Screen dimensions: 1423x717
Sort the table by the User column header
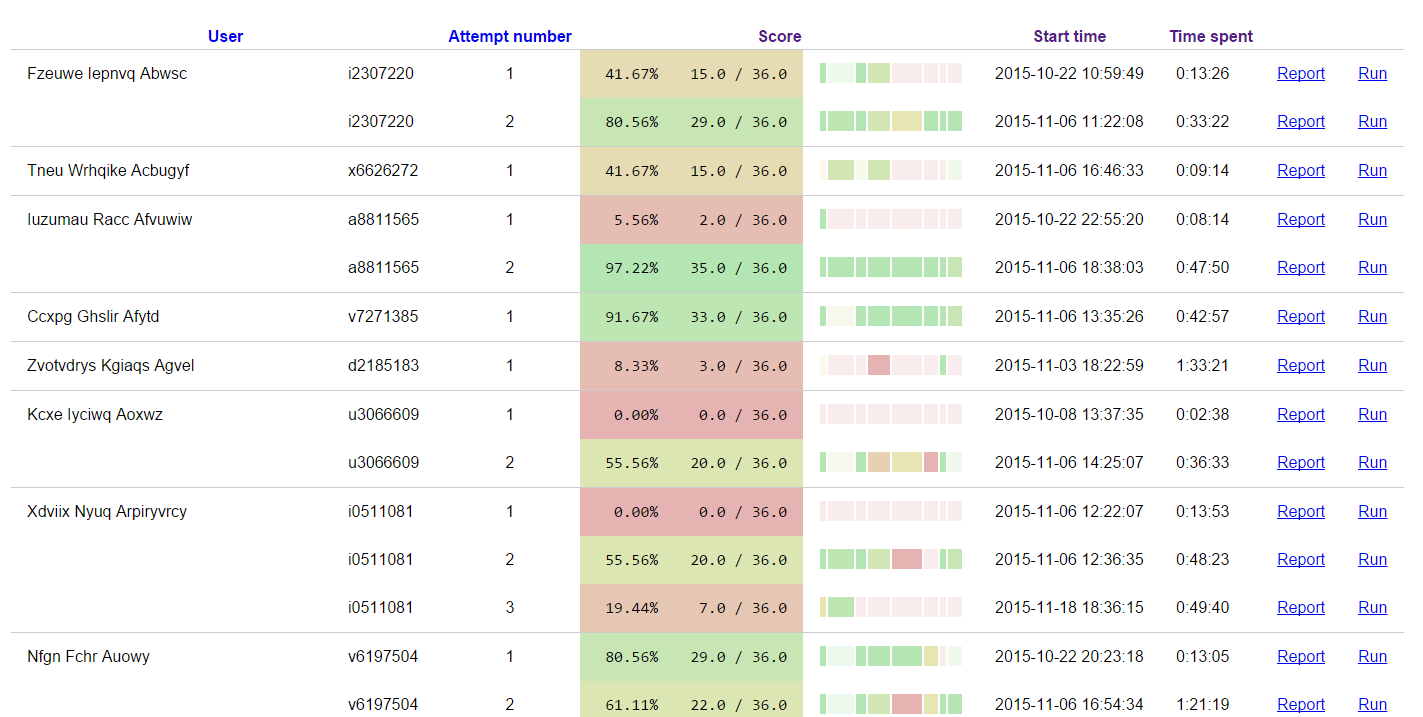tap(225, 37)
